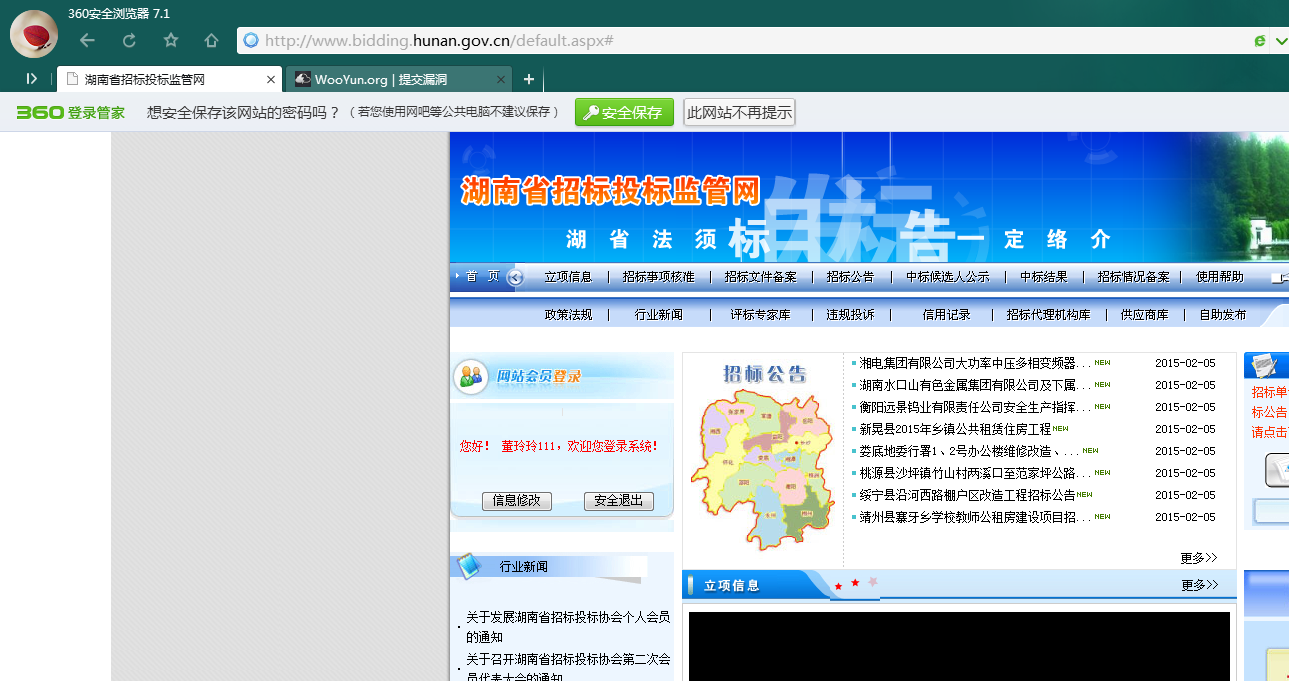Viewport: 1289px width, 681px height.
Task: Bookmark page with the star icon
Action: click(x=171, y=40)
